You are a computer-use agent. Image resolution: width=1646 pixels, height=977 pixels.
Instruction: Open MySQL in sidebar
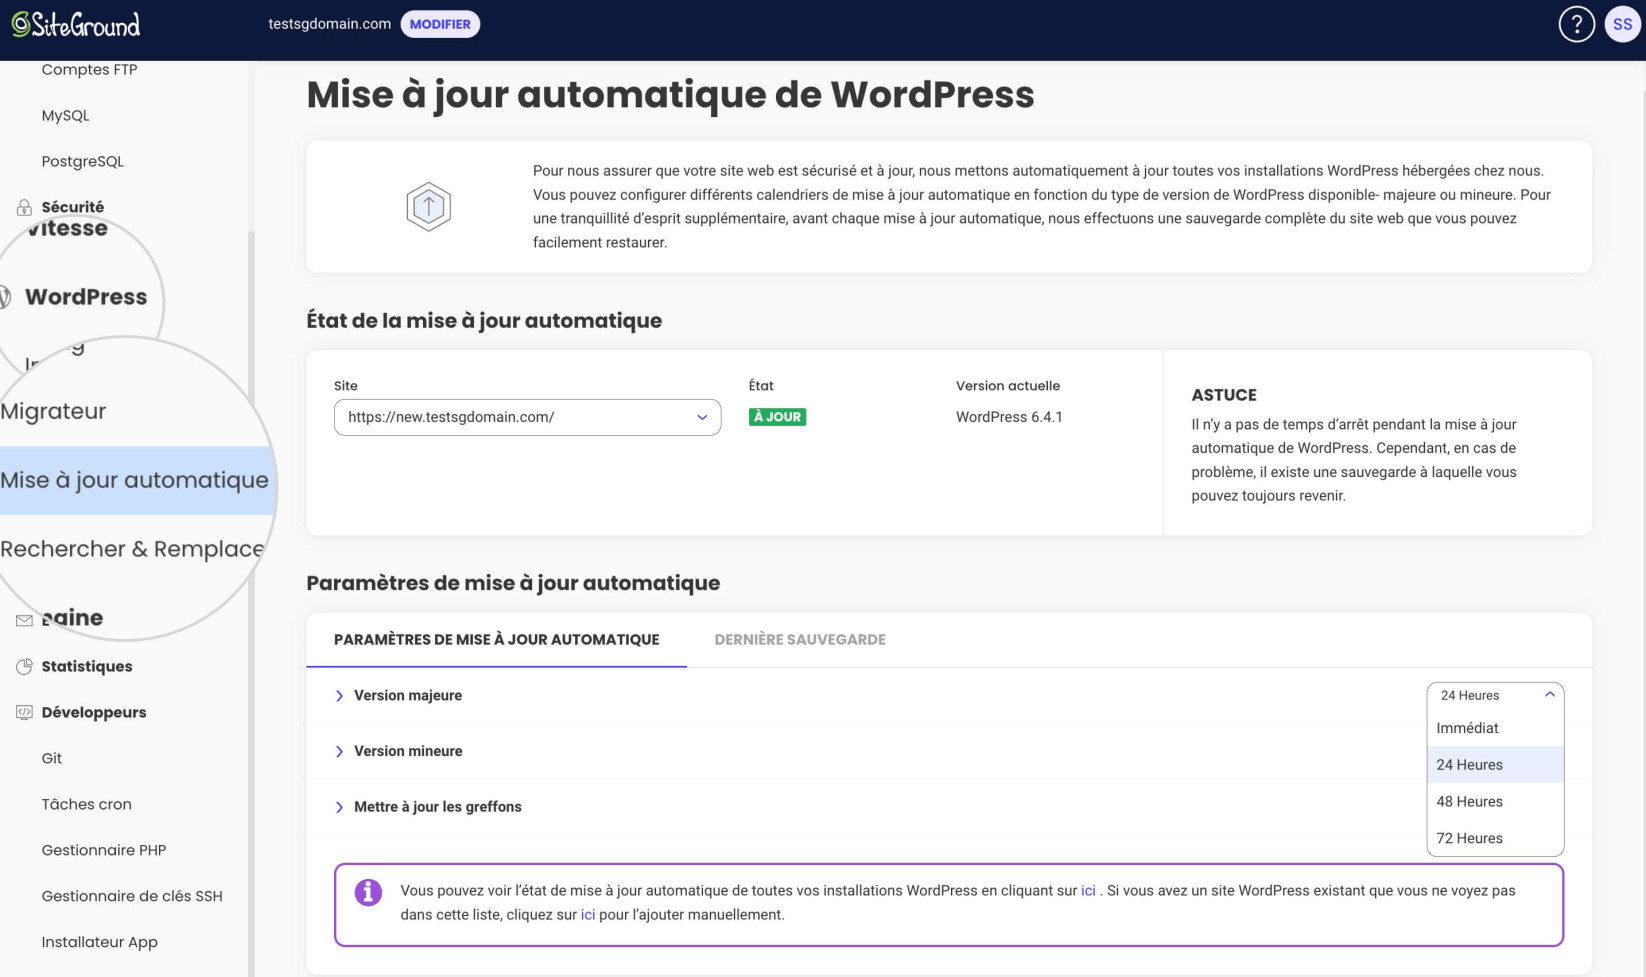(65, 115)
